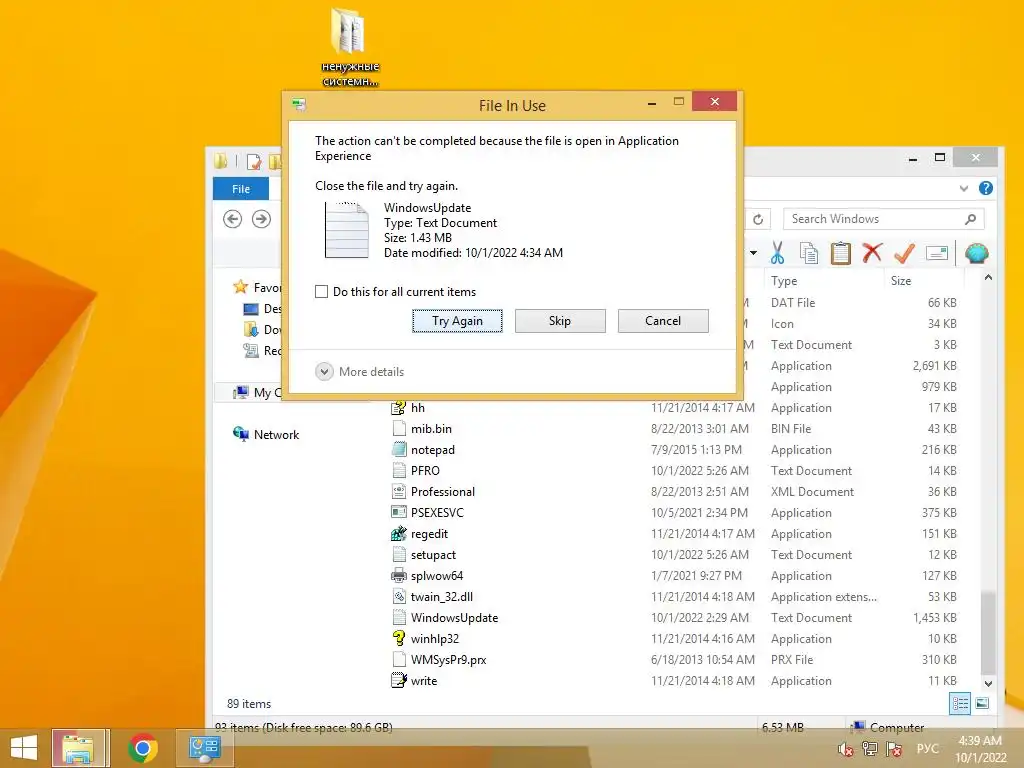Image resolution: width=1024 pixels, height=768 pixels.
Task: Click the Windows Start button
Action: tap(24, 748)
